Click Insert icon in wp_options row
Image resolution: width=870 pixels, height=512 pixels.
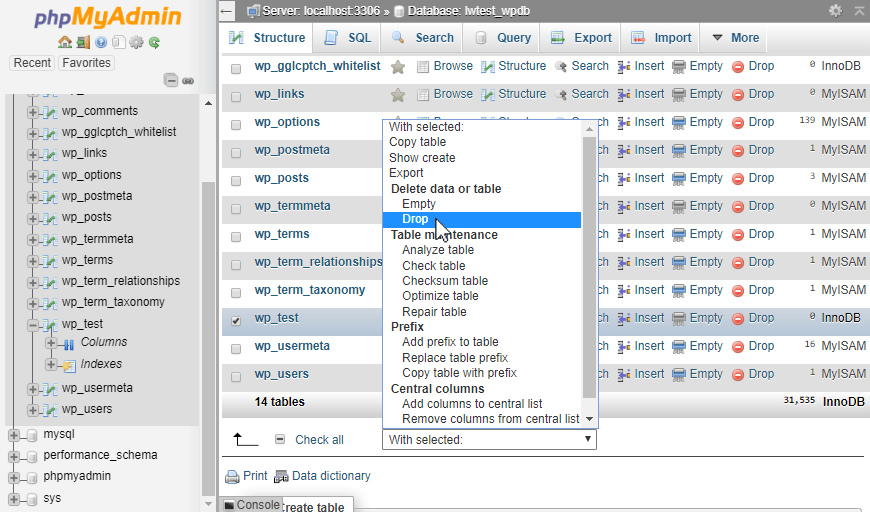(623, 123)
